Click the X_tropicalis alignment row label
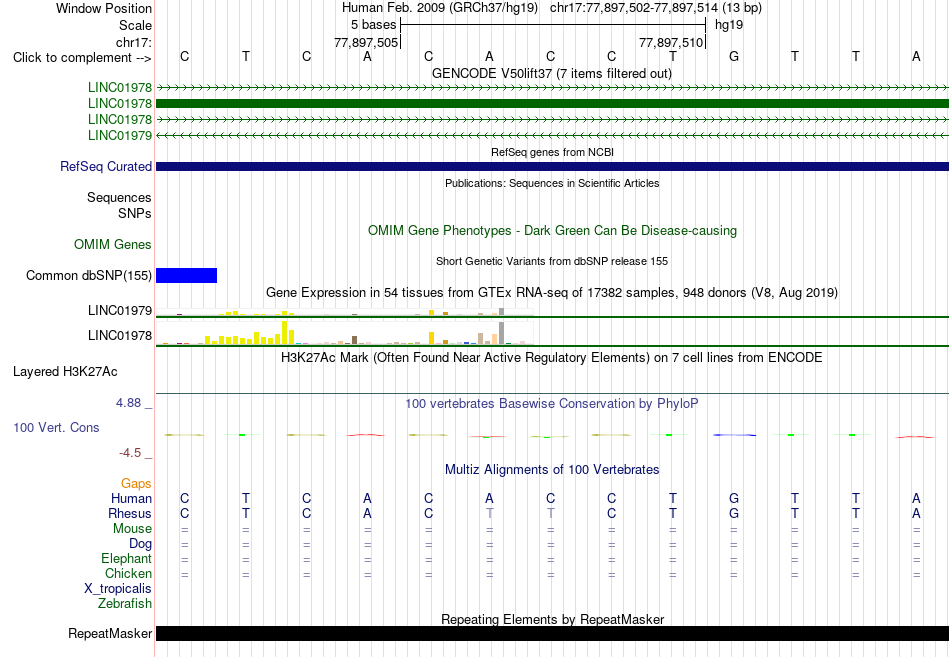 coord(118,589)
